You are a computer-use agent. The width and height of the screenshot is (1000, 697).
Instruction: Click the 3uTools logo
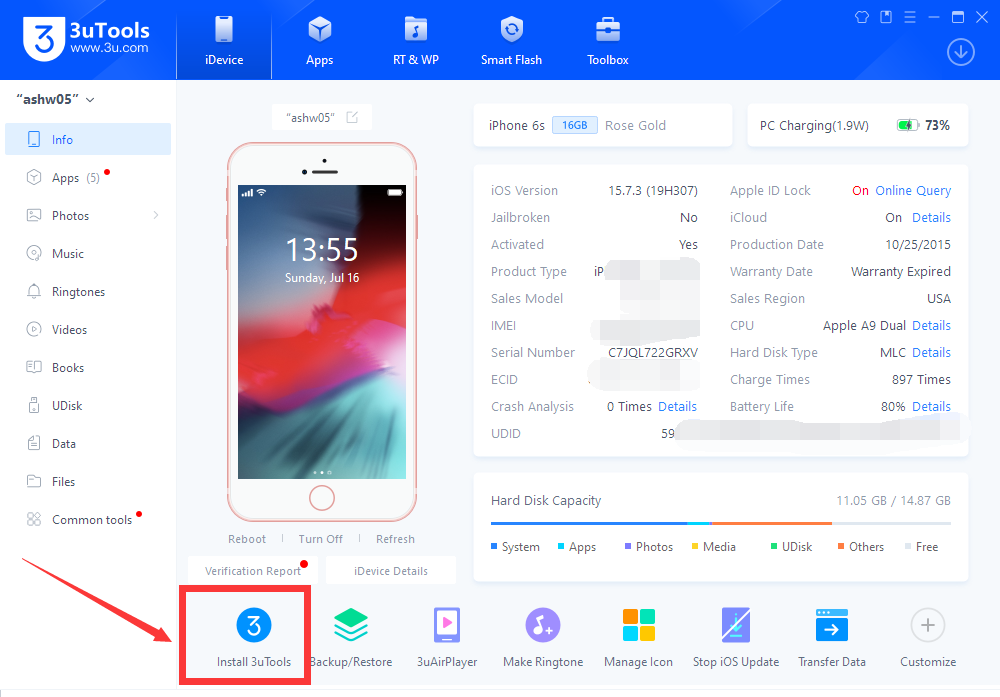point(86,38)
